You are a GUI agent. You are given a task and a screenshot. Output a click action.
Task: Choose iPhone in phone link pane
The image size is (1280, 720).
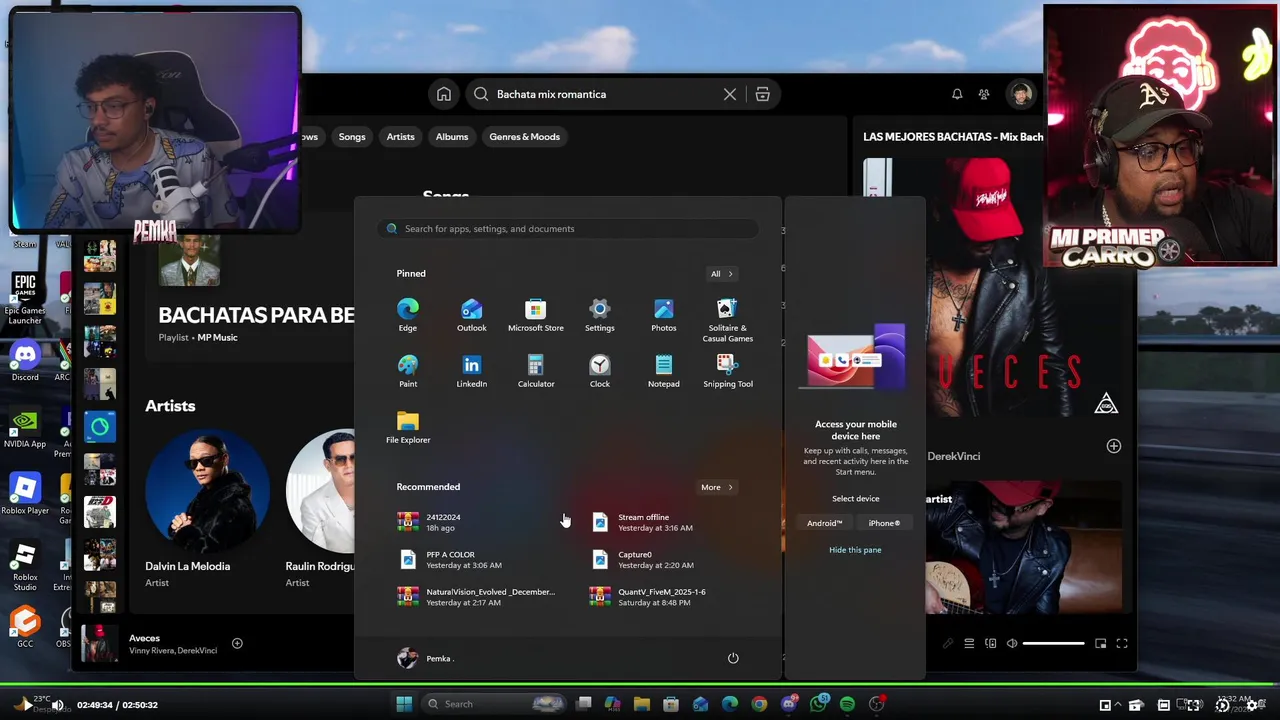[884, 523]
